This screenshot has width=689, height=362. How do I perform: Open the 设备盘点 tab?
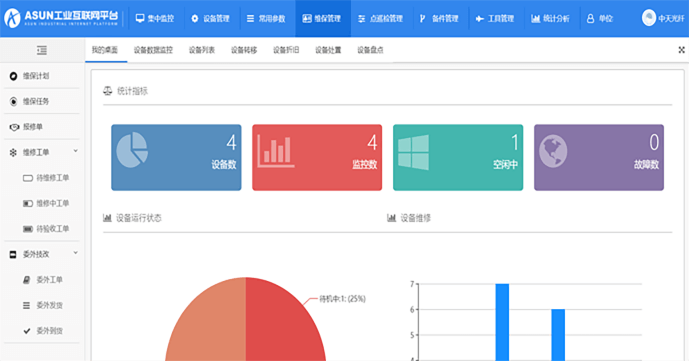(370, 50)
